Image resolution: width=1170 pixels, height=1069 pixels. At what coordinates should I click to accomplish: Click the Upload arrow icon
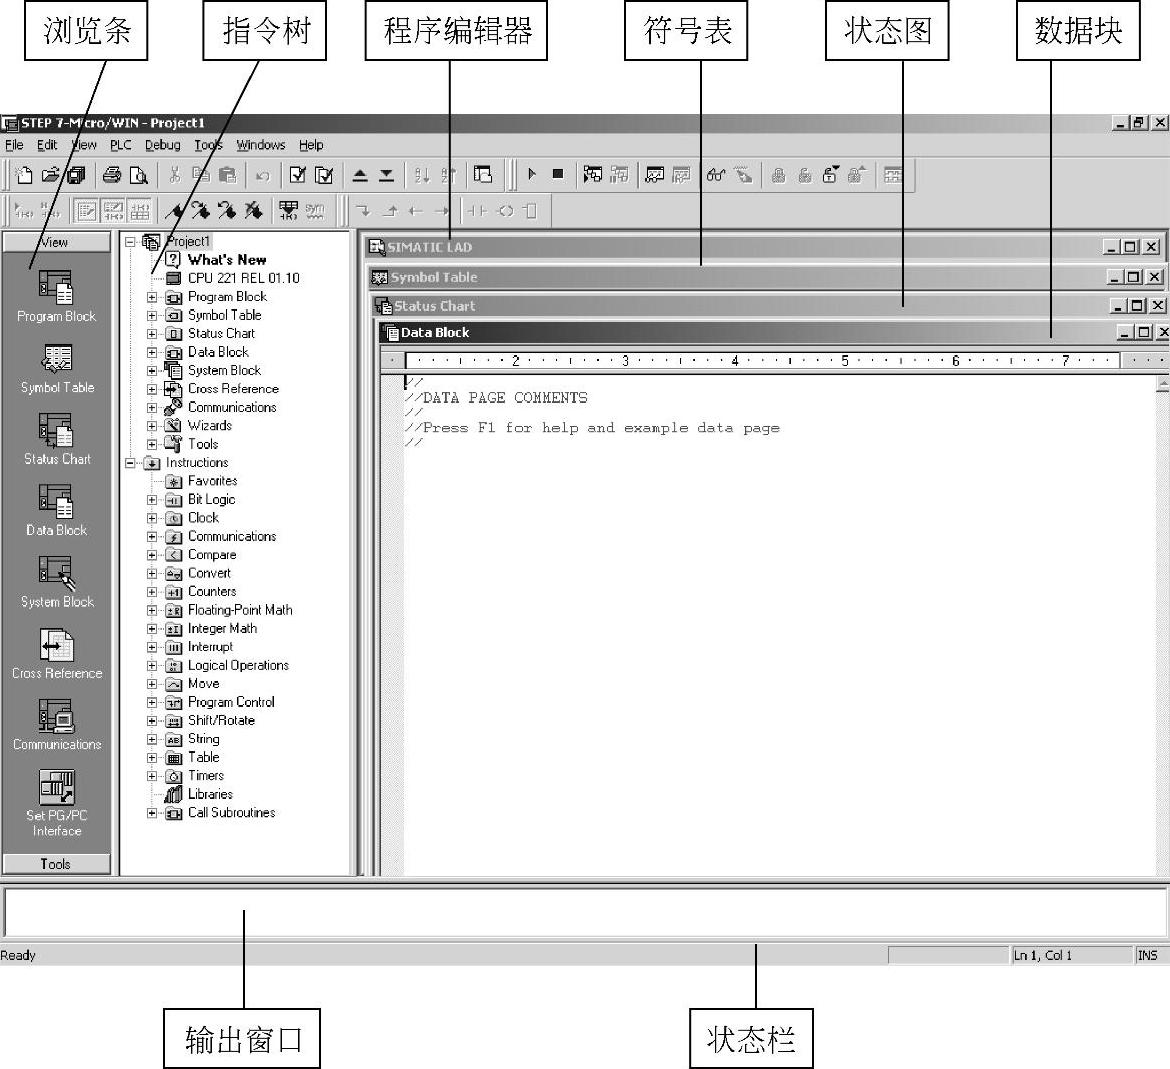360,175
